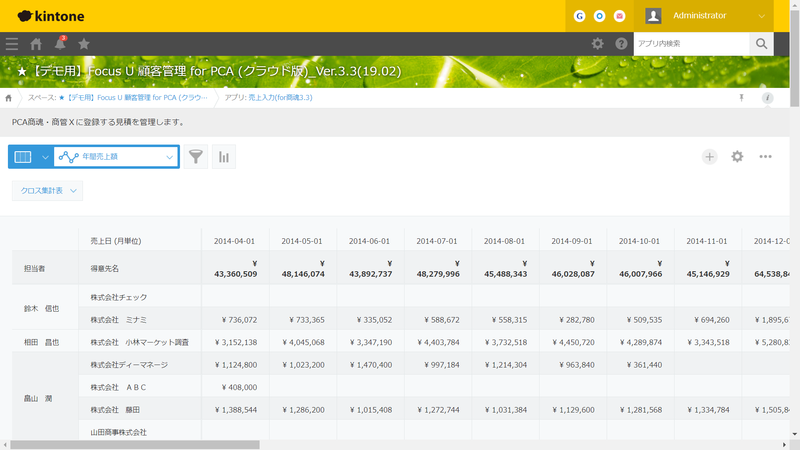This screenshot has width=800, height=450.
Task: Click horizontal scrollbar right arrow
Action: tap(785, 445)
